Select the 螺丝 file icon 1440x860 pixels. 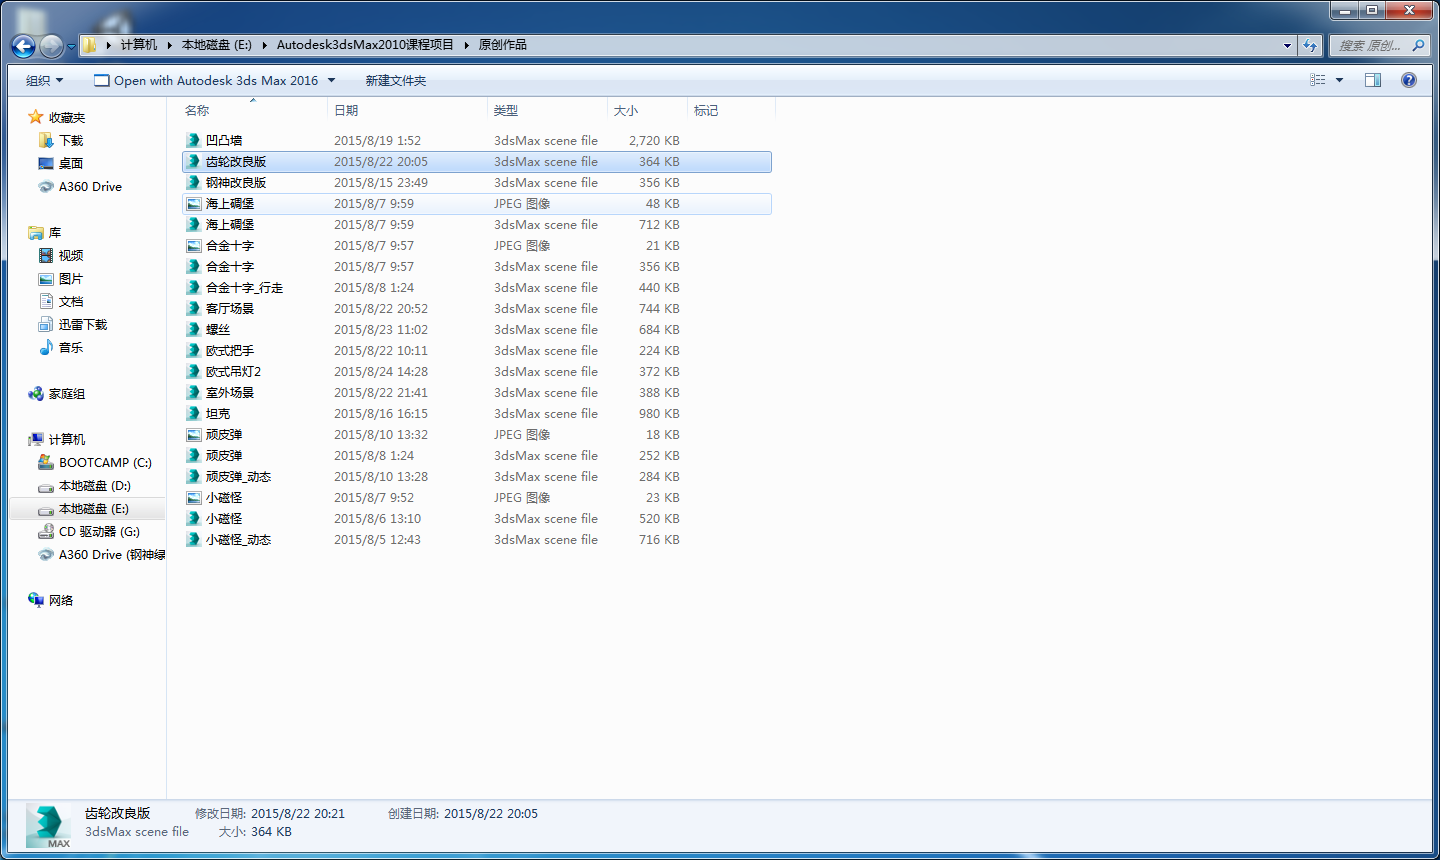[193, 329]
